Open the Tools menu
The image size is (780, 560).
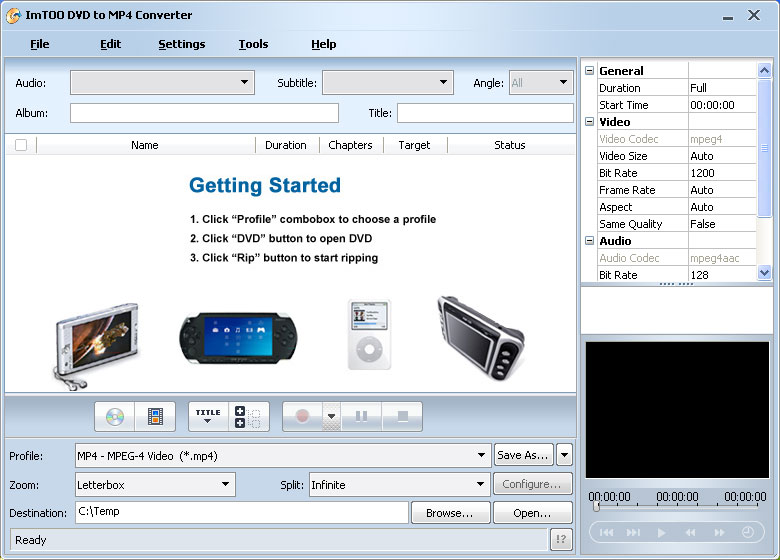(x=253, y=44)
